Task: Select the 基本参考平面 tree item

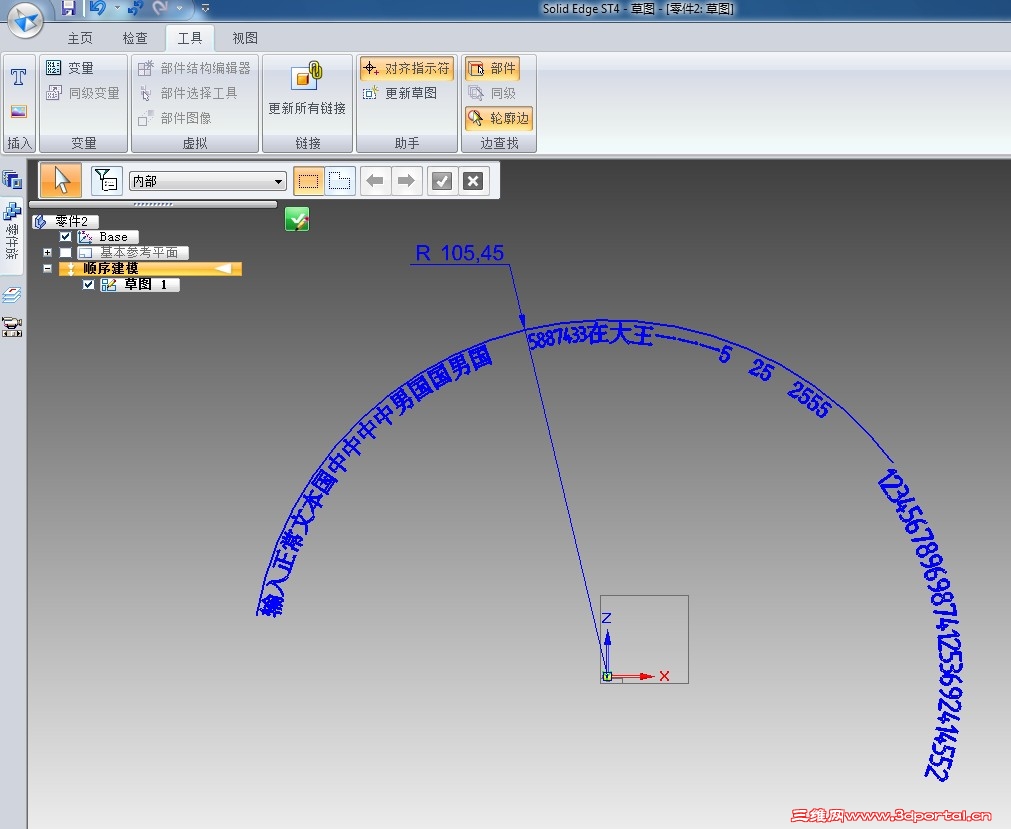Action: tap(133, 253)
